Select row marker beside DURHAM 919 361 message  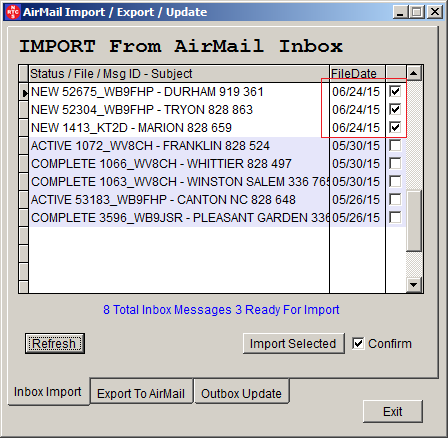click(x=24, y=92)
